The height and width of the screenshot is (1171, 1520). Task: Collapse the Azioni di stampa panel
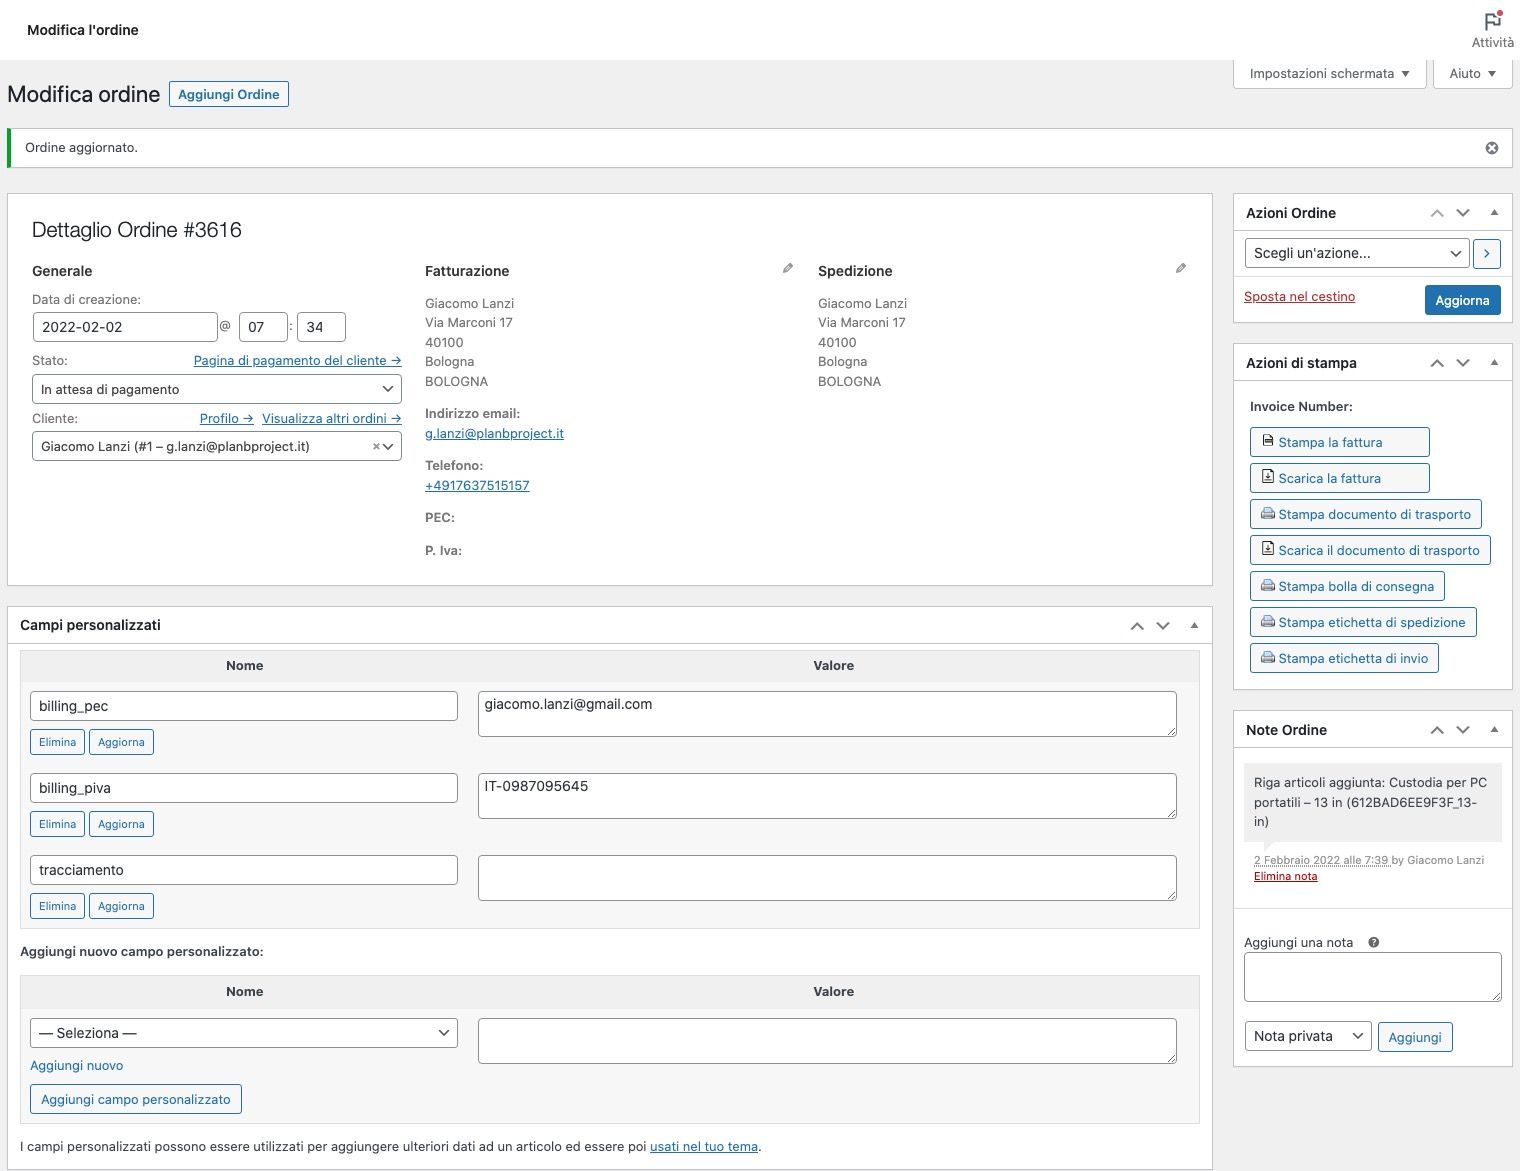1494,363
